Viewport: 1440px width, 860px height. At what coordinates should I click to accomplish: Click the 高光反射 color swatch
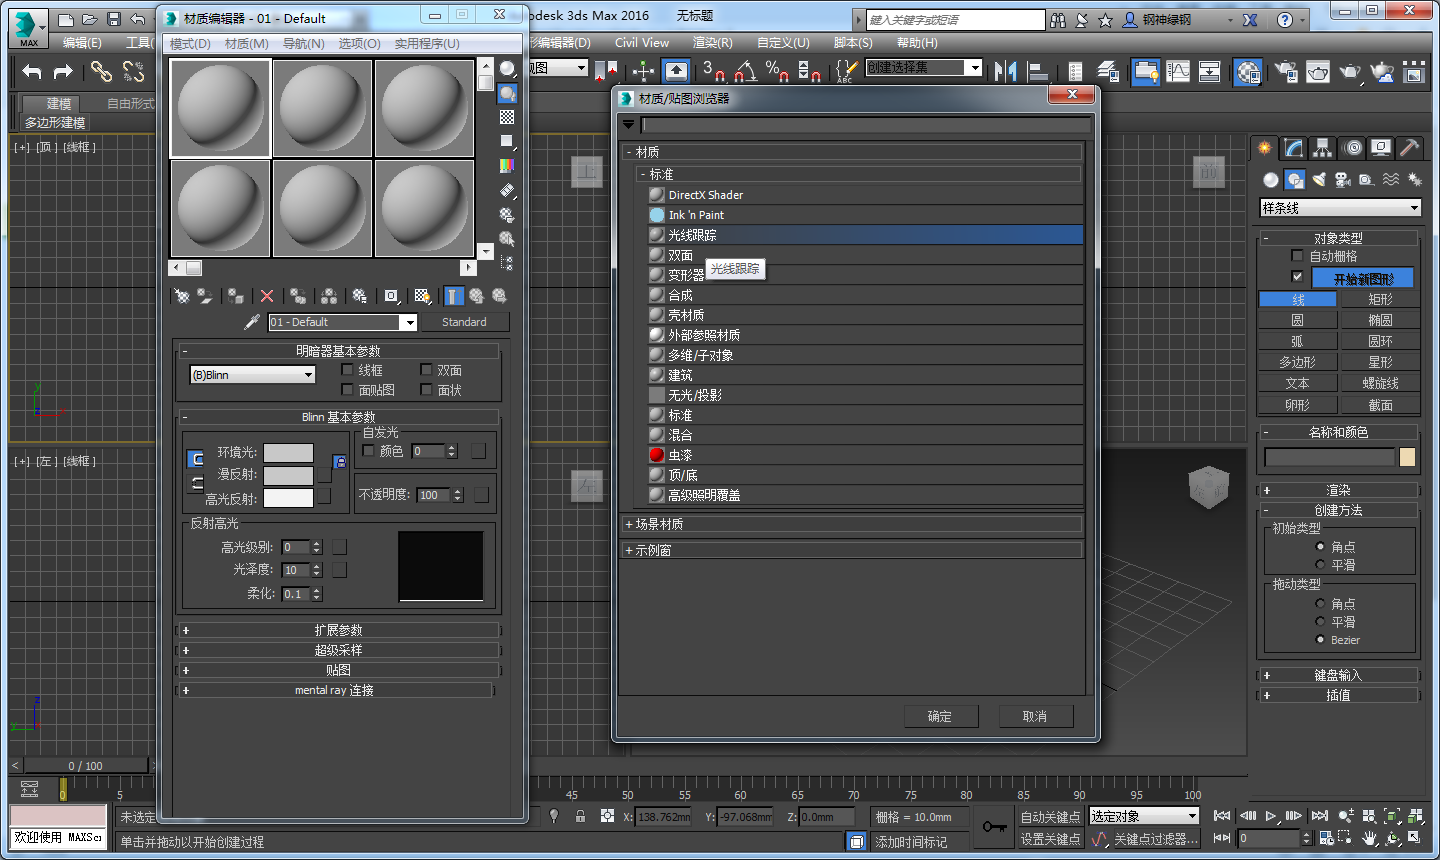pyautogui.click(x=288, y=498)
